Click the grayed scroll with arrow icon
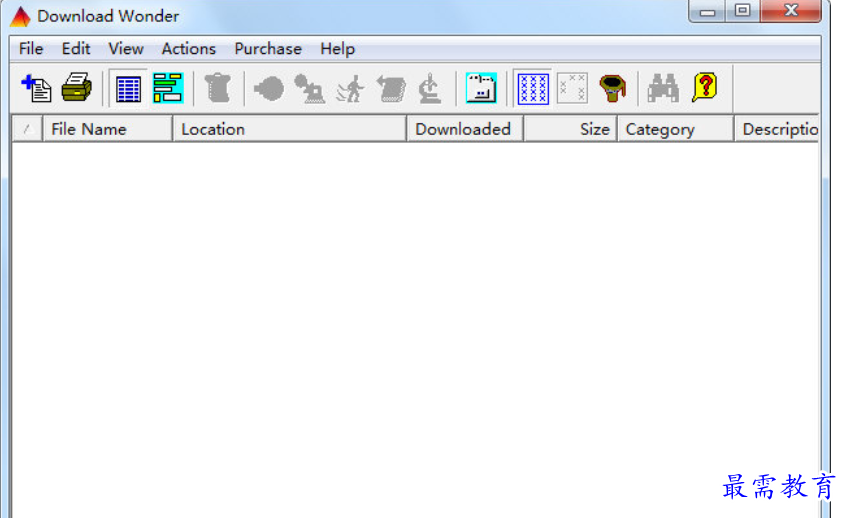This screenshot has height=518, width=844. click(x=391, y=88)
